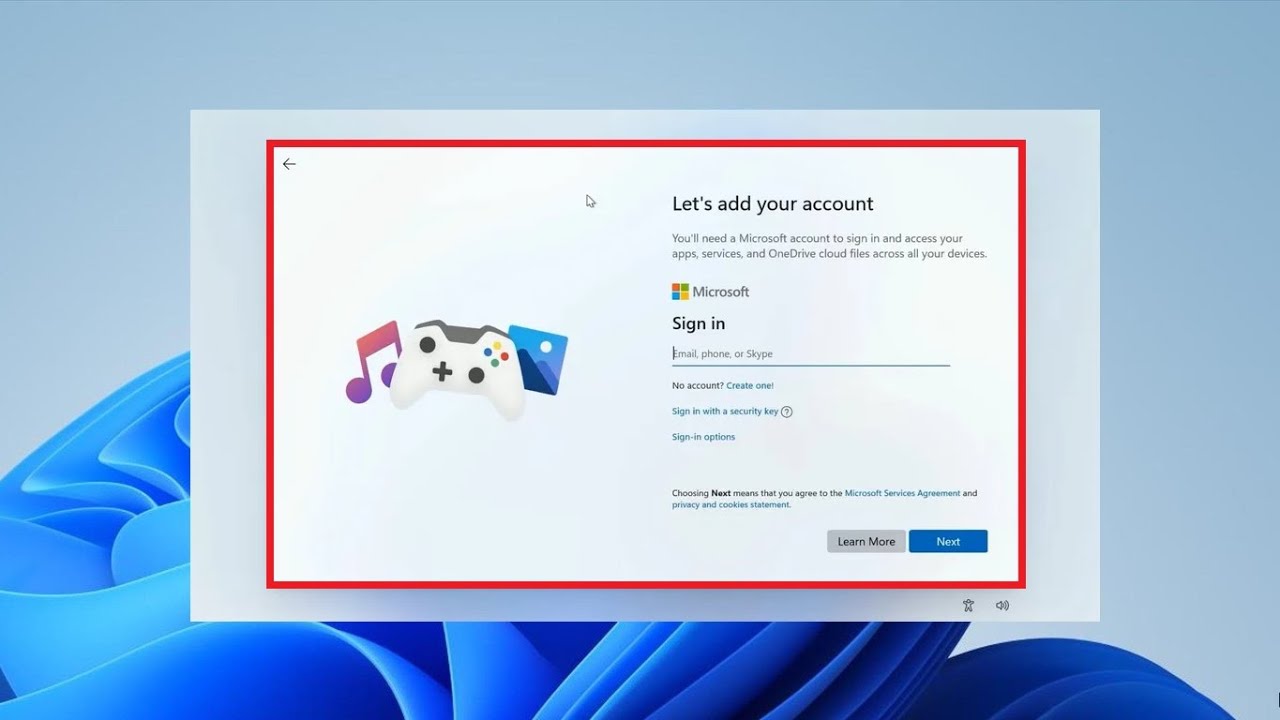
Task: Click the Next button
Action: tap(948, 541)
